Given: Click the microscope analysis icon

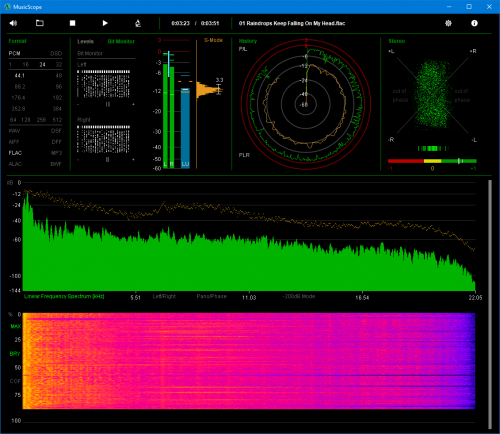Looking at the screenshot, I should pyautogui.click(x=138, y=23).
